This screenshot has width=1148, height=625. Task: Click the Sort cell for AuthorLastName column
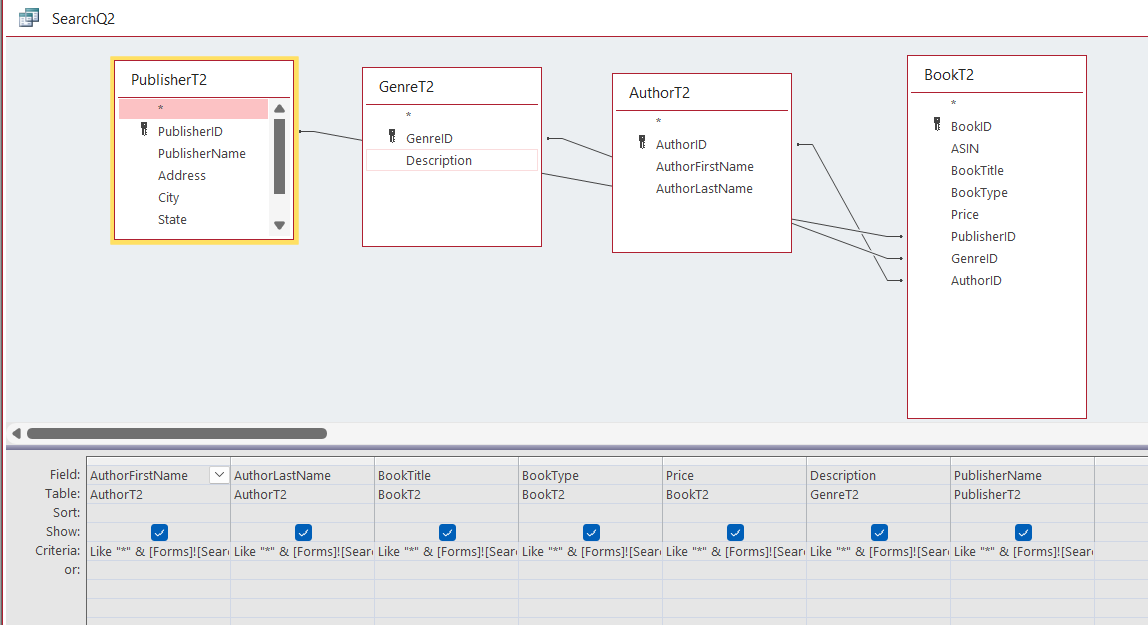tap(302, 513)
